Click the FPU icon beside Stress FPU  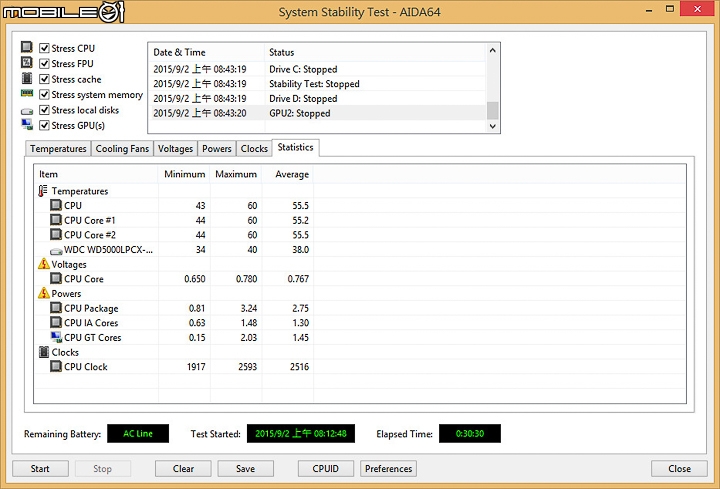27,62
